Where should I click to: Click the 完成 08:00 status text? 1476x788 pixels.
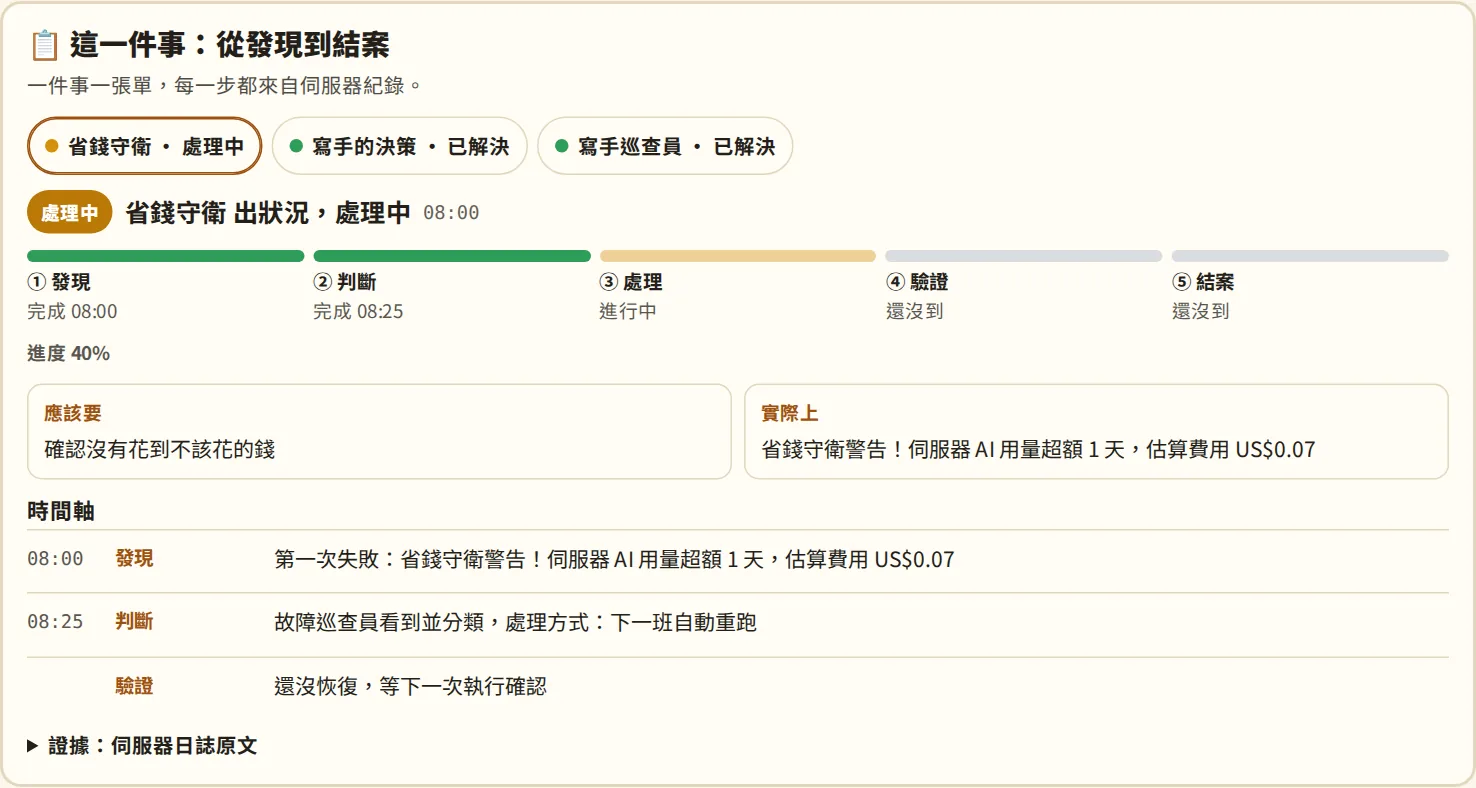72,311
